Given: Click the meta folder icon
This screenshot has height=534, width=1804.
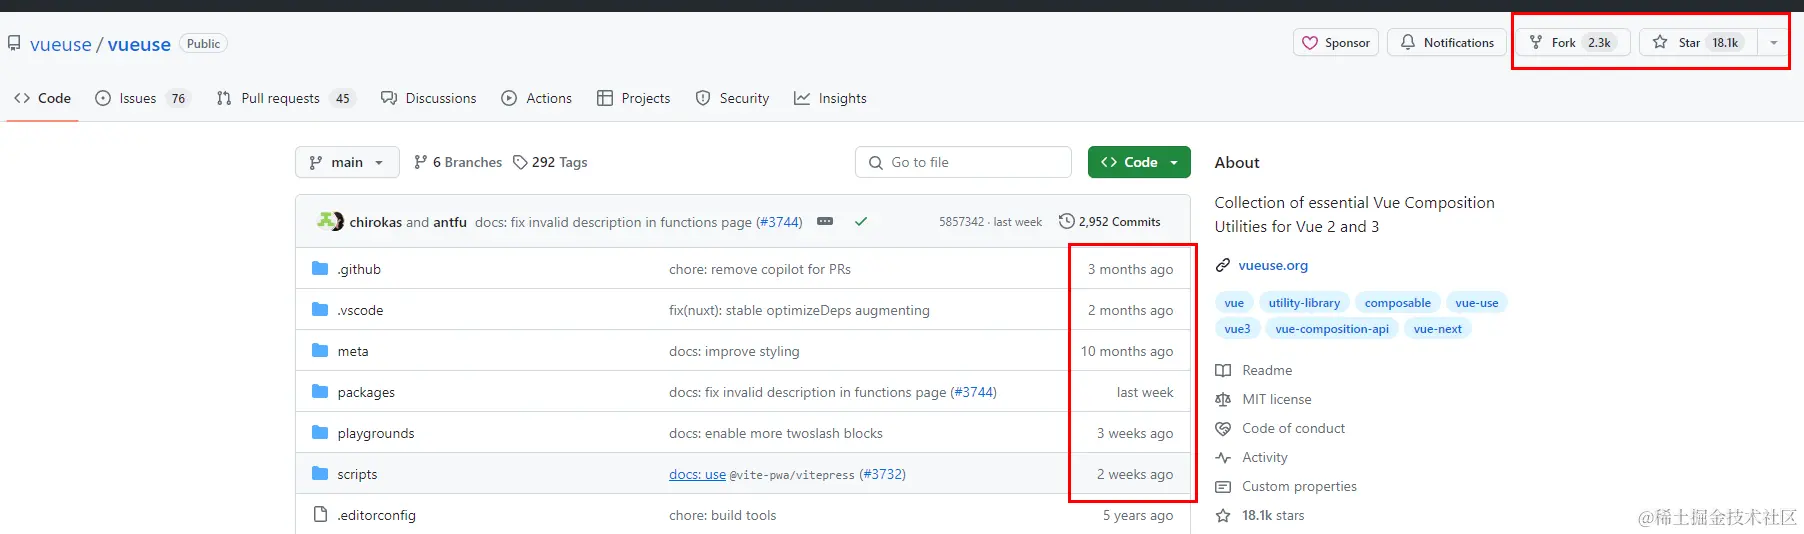Looking at the screenshot, I should coord(320,350).
